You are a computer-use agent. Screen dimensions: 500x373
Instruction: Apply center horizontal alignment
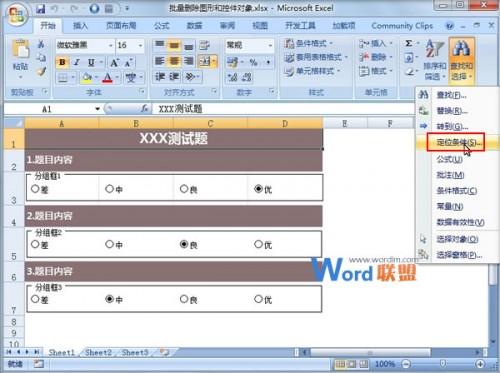(x=173, y=61)
